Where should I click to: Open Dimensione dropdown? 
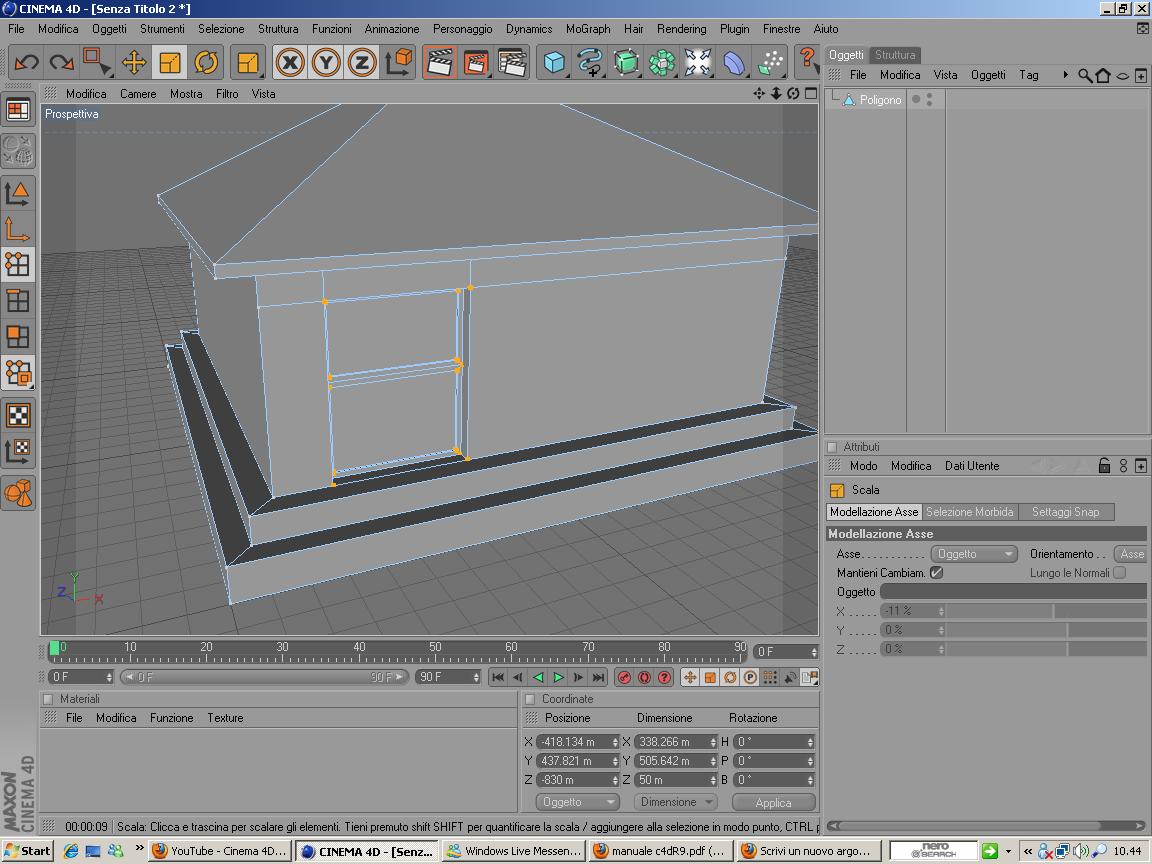point(675,802)
